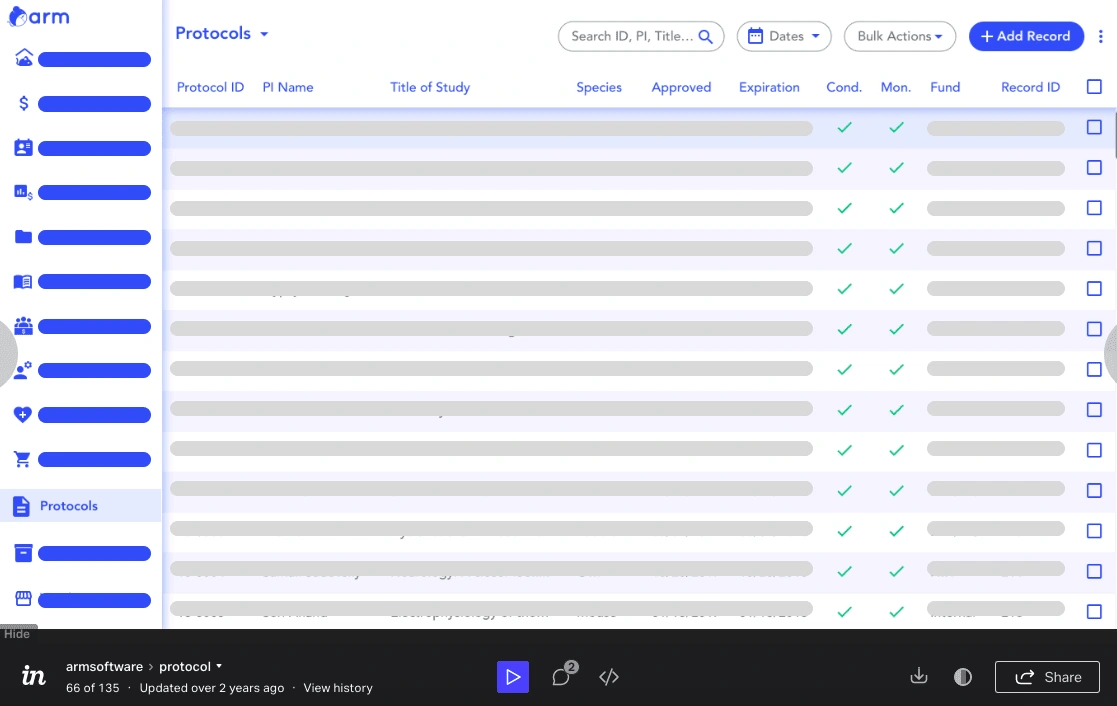Click the Protocols document icon in sidebar
1117x706 pixels.
(x=21, y=506)
